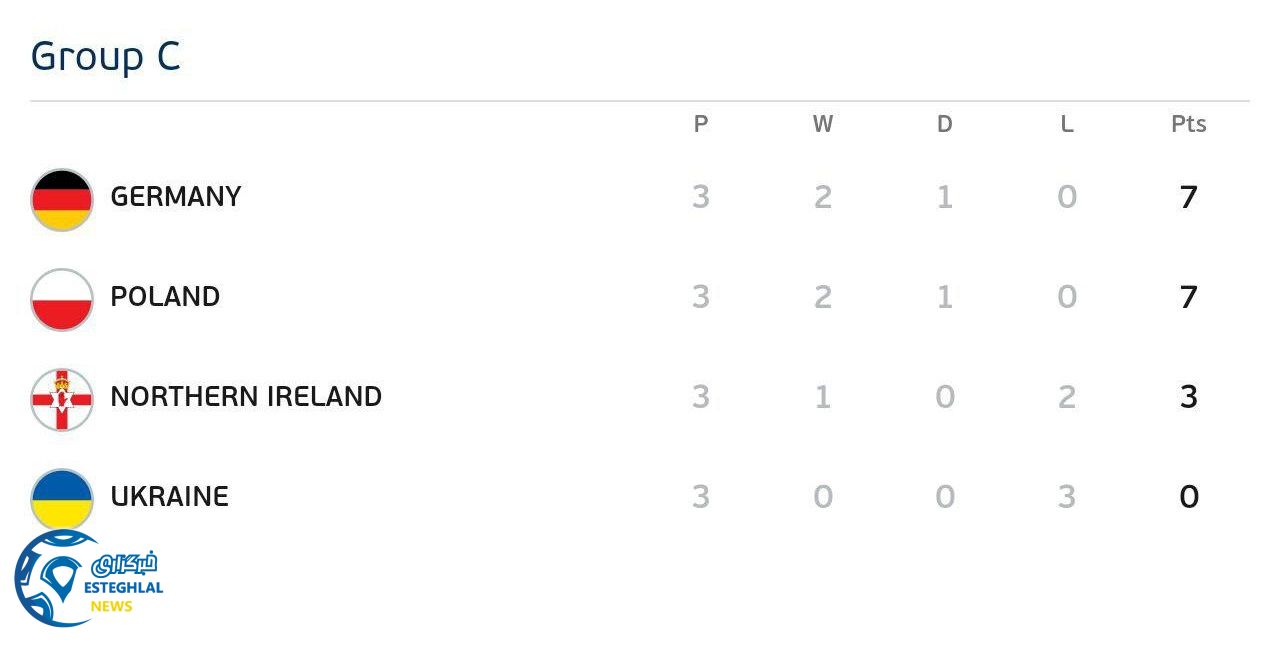Screen dimensions: 1280x652
Task: Click the Germany flag icon
Action: (x=62, y=199)
